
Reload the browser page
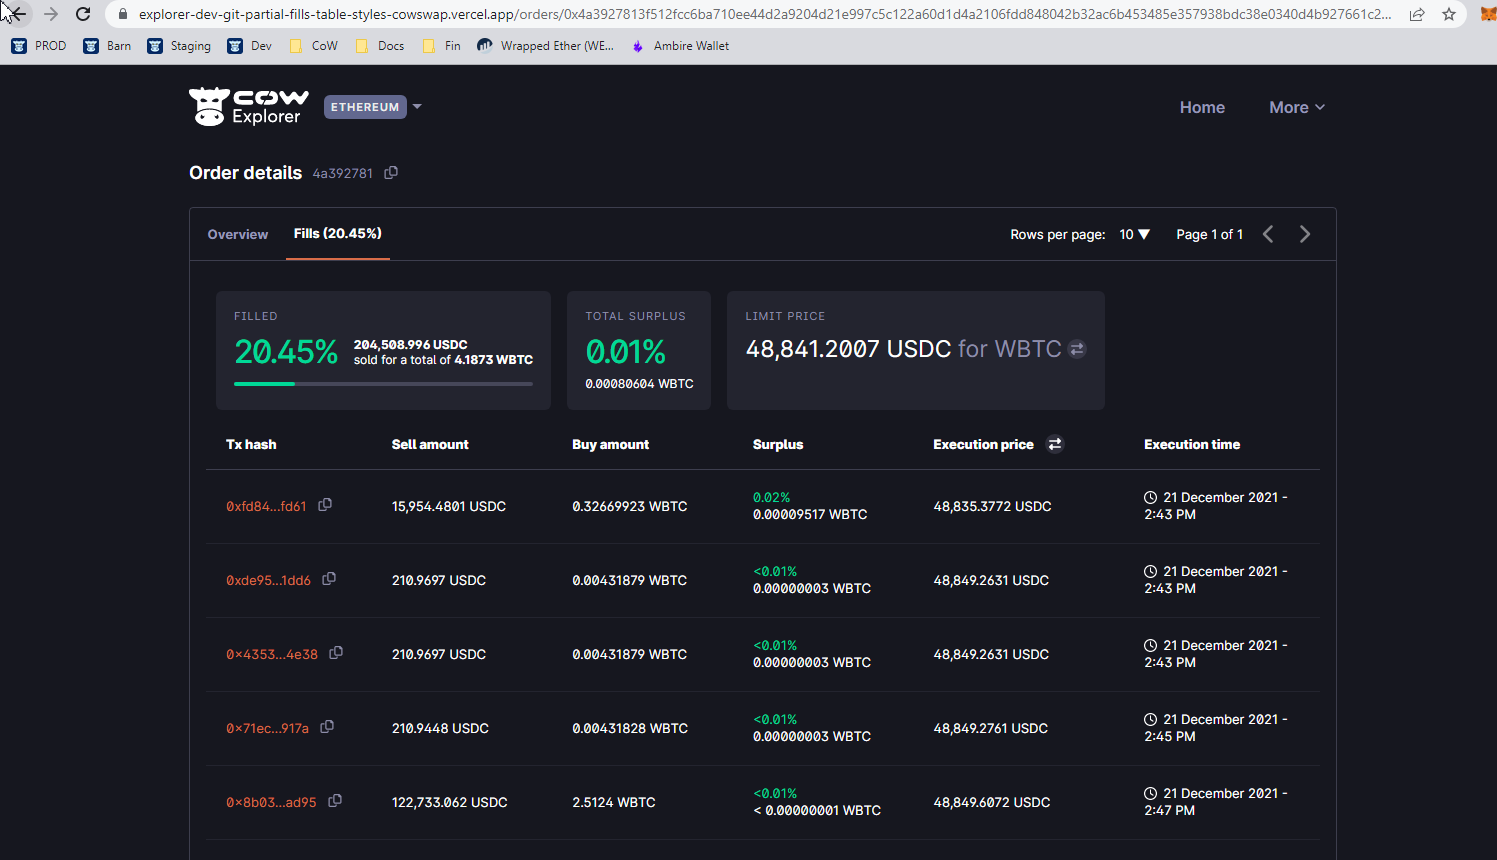point(83,14)
